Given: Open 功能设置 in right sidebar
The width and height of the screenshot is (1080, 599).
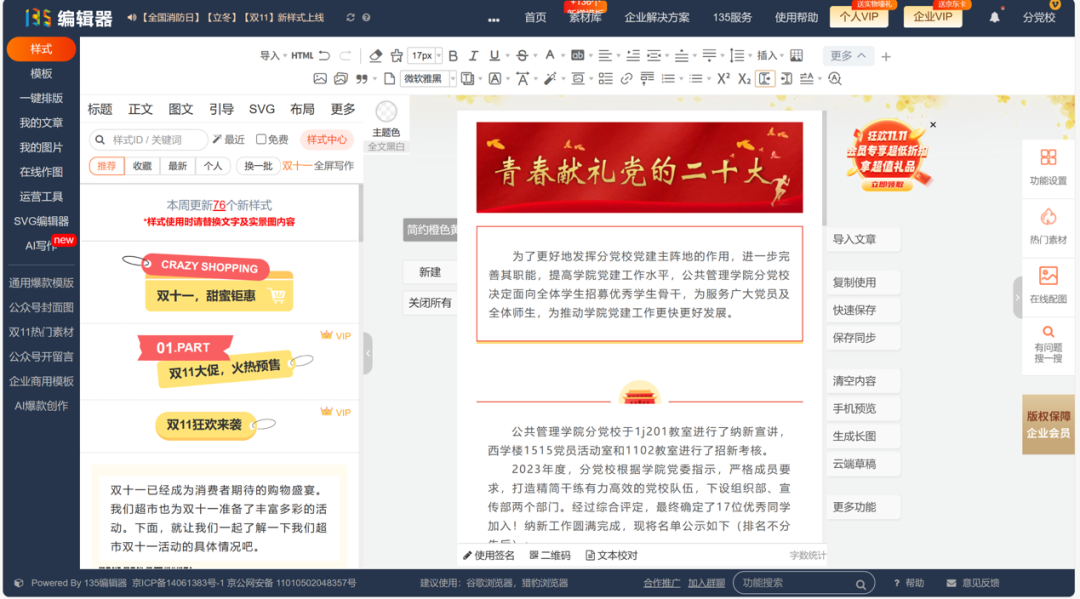Looking at the screenshot, I should (1048, 168).
